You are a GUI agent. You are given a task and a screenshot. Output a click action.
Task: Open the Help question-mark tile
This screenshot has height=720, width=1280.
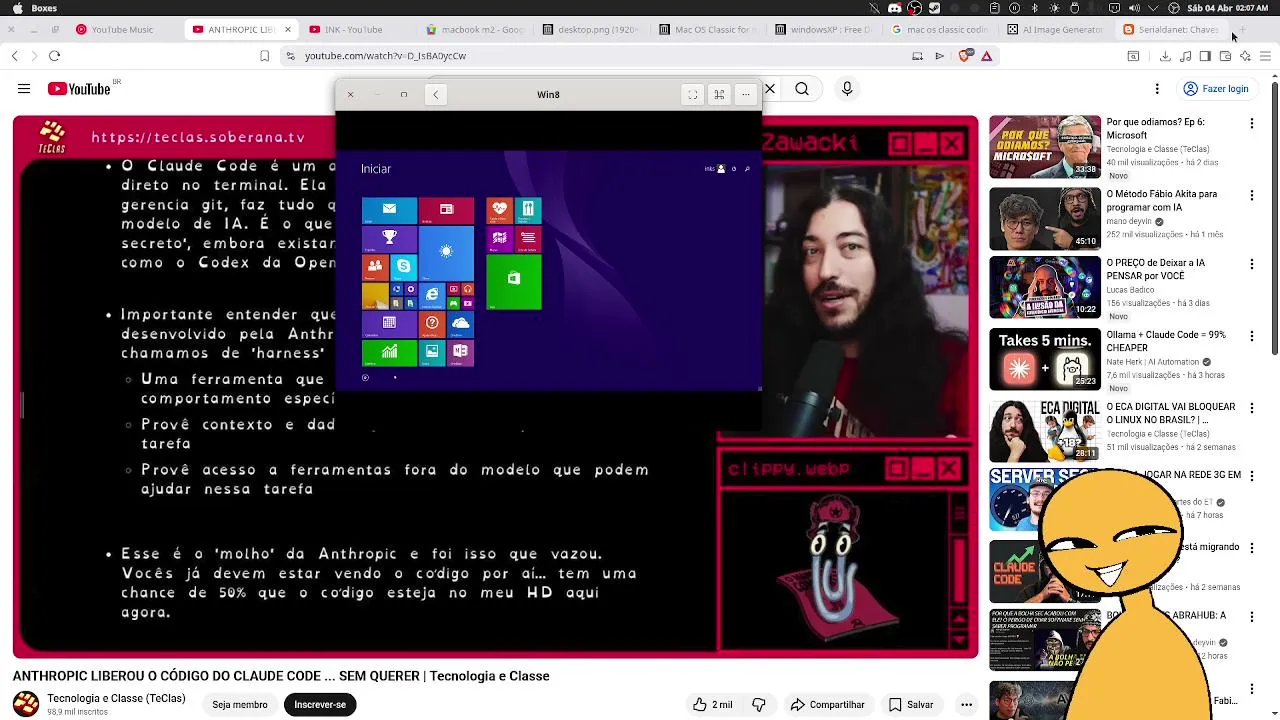432,323
